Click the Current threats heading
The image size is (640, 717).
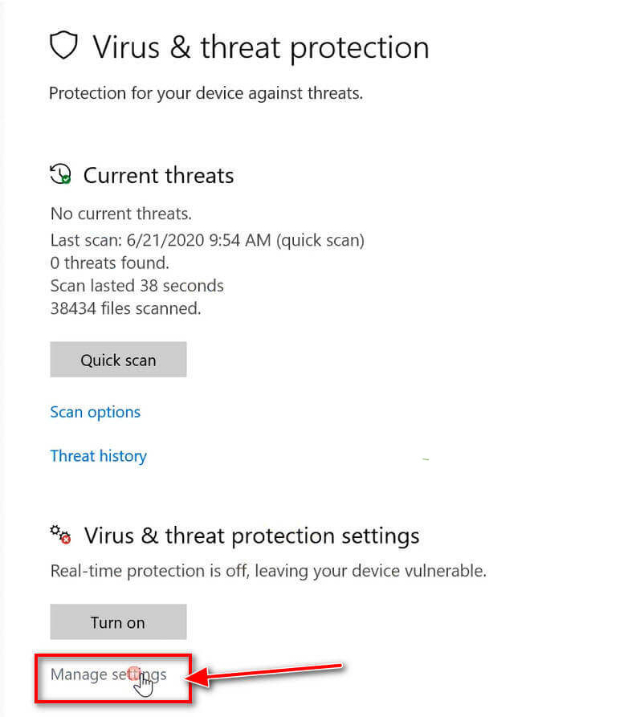click(158, 176)
